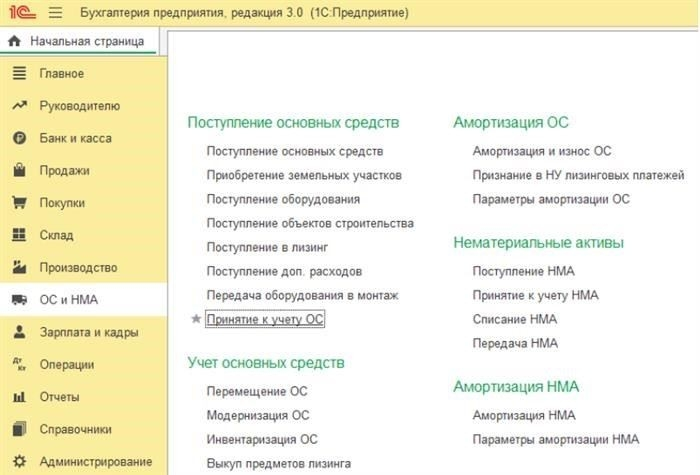Image resolution: width=700 pixels, height=475 pixels.
Task: Switch to the Начальная страница tab
Action: coord(85,42)
